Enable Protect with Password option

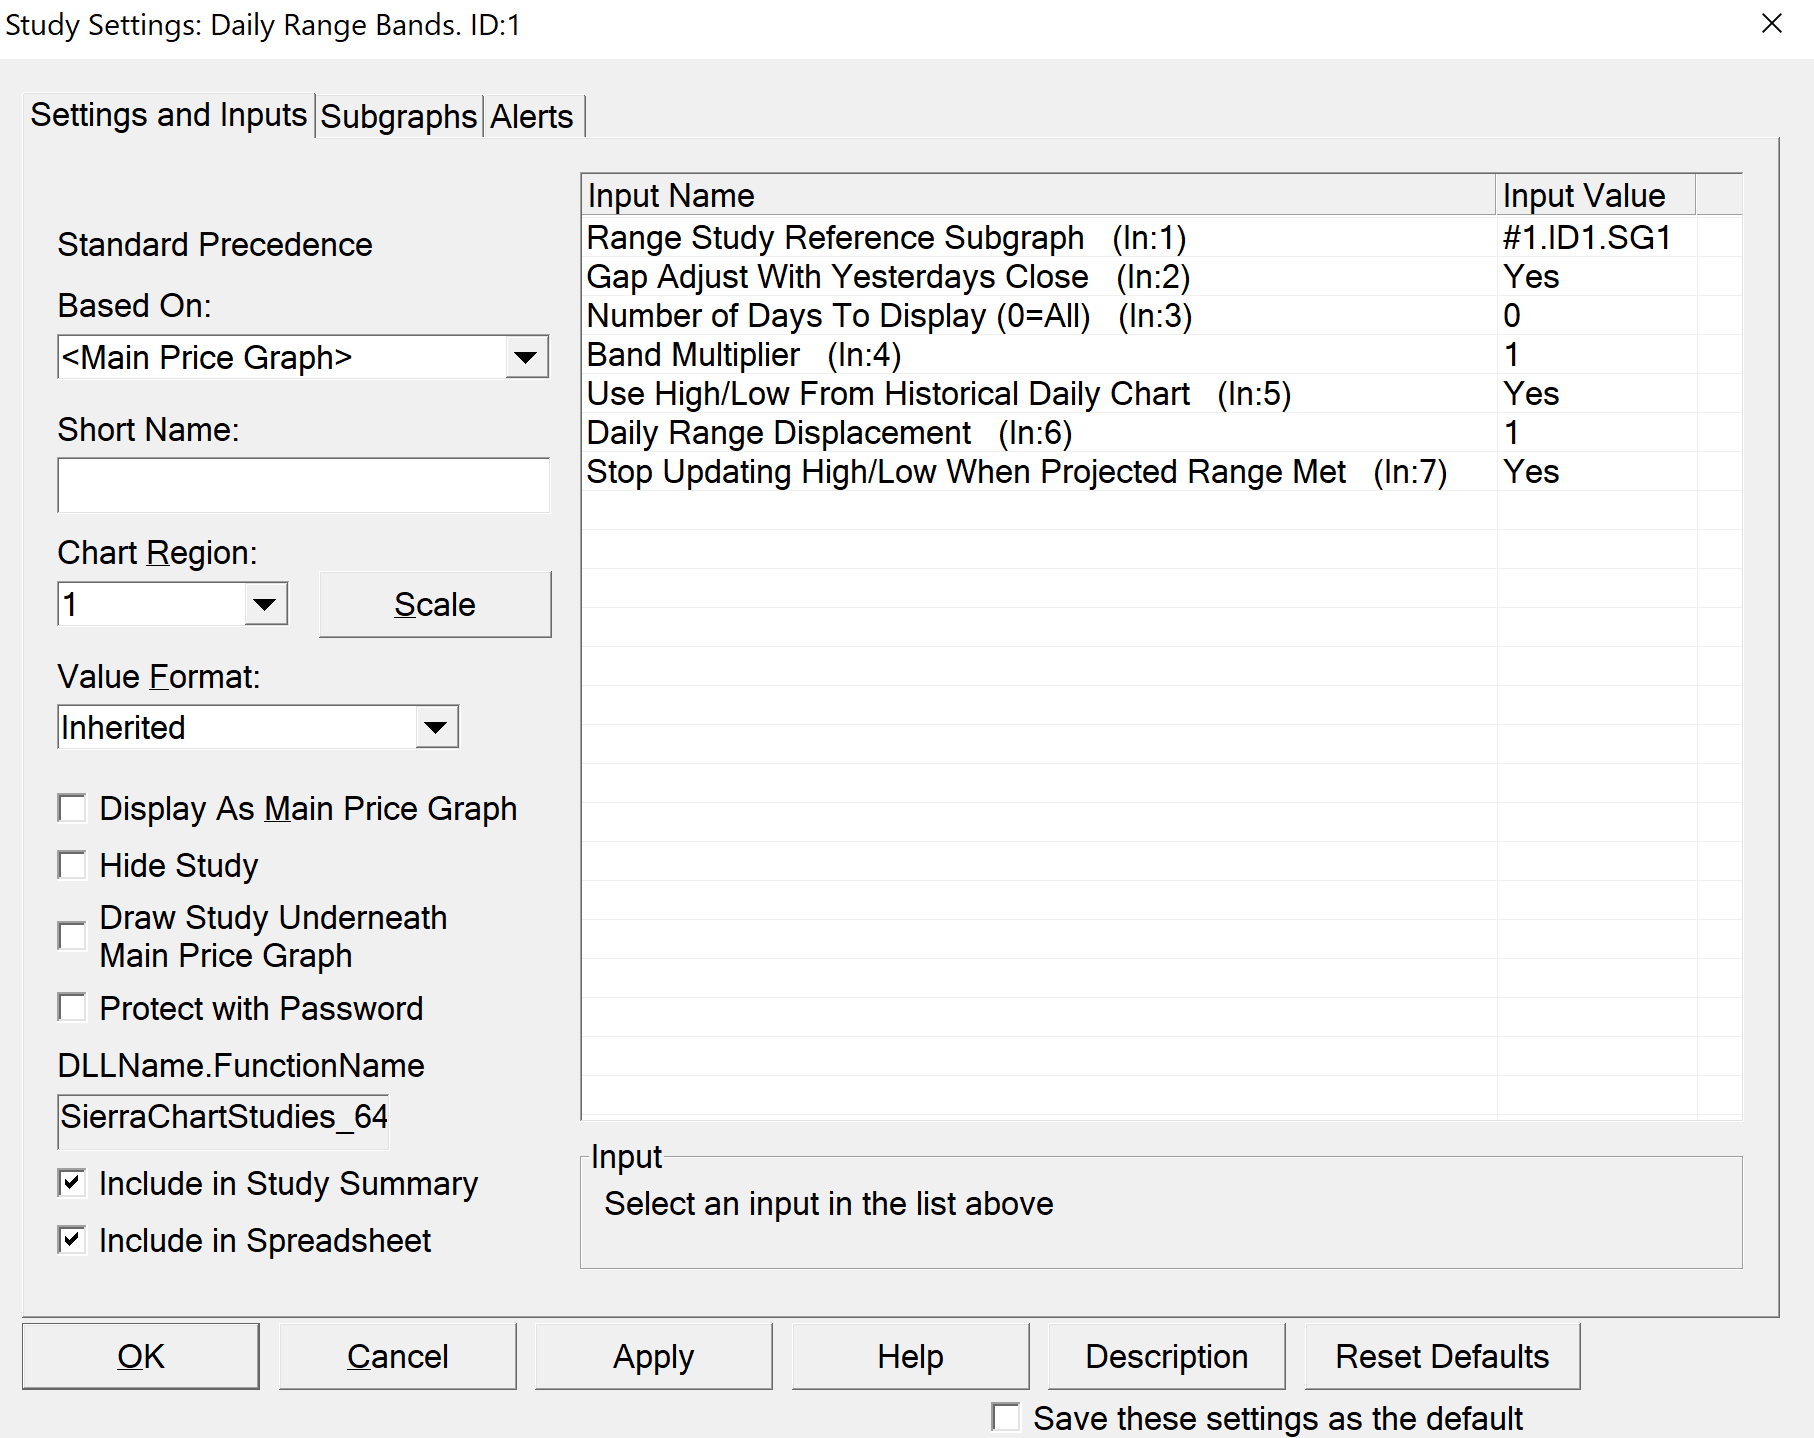[x=72, y=1008]
